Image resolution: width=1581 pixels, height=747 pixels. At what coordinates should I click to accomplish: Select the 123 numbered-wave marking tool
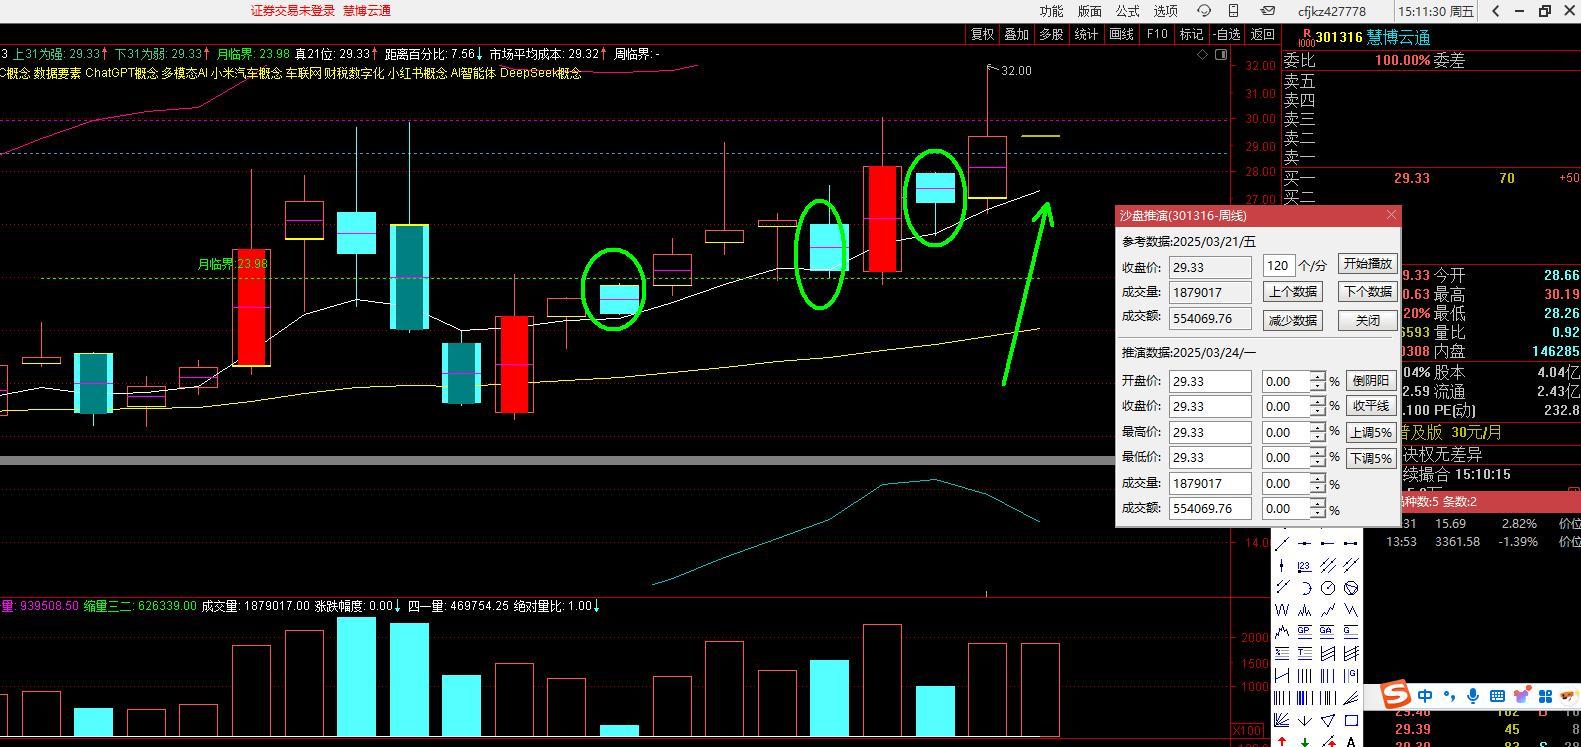pyautogui.click(x=1304, y=566)
